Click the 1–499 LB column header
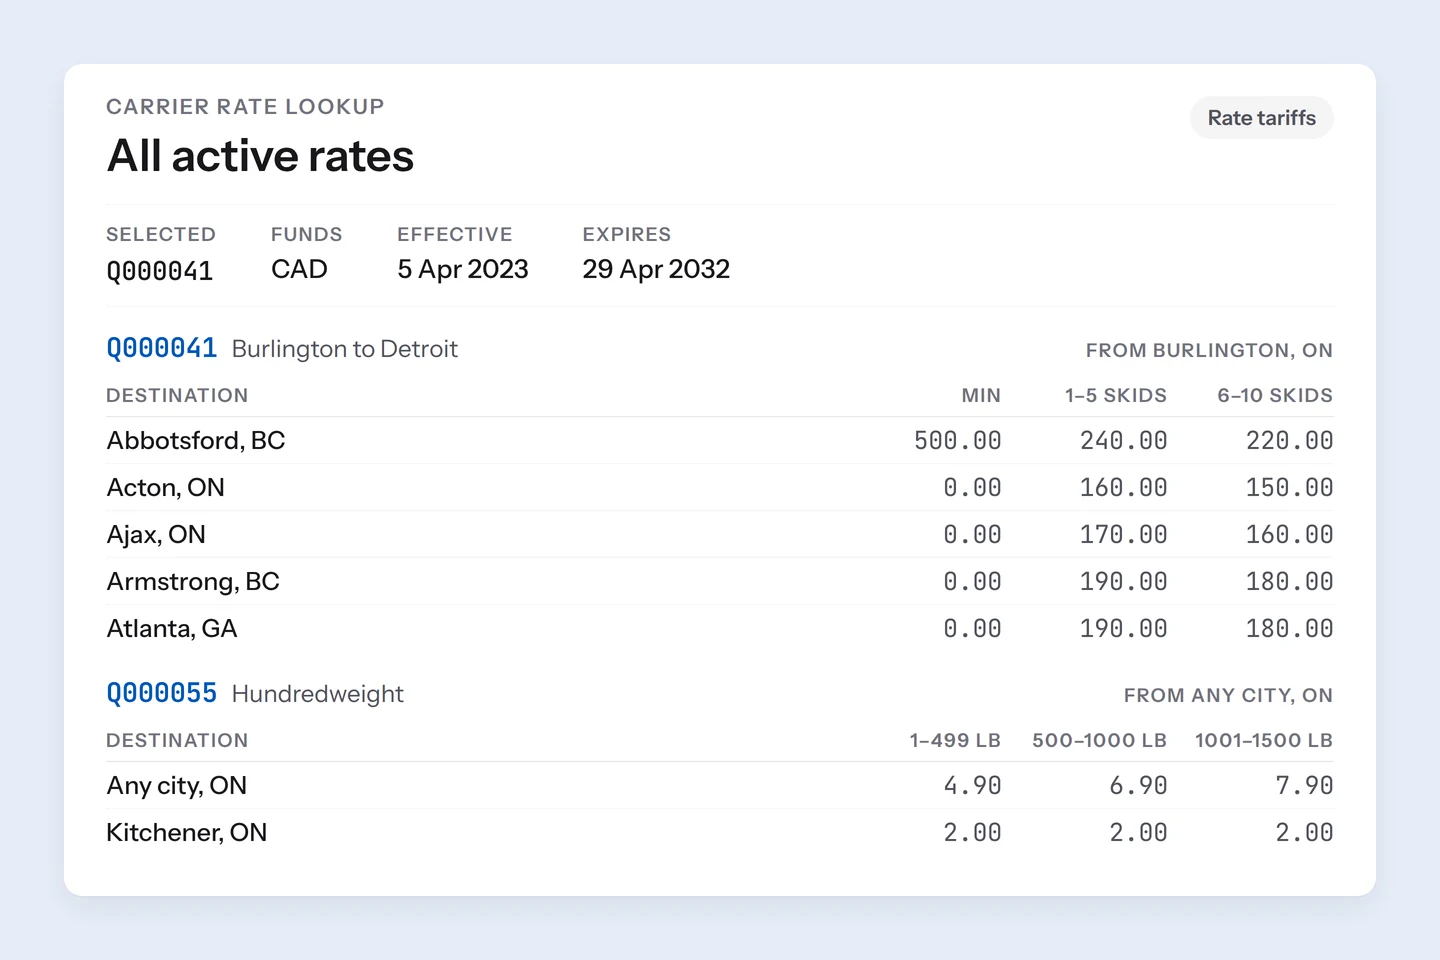 pyautogui.click(x=955, y=740)
